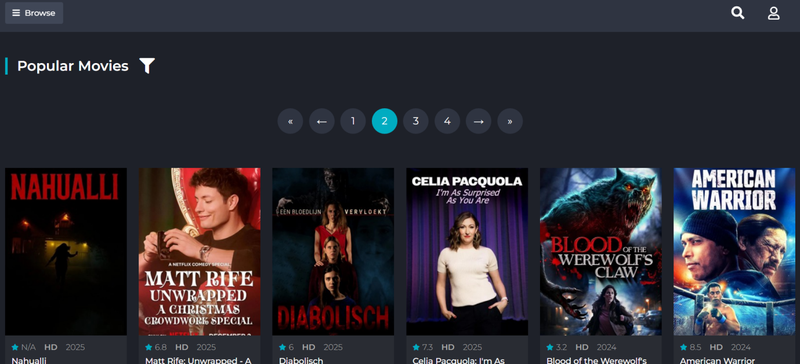Click the 6.8 rating value
This screenshot has height=364, width=800.
(161, 347)
